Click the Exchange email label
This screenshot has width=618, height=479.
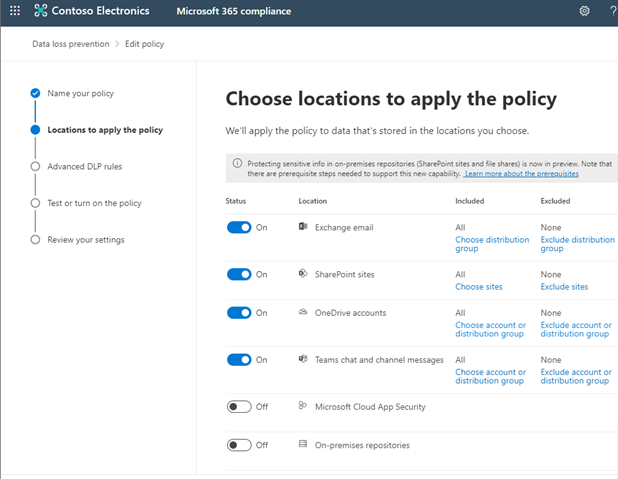click(344, 227)
